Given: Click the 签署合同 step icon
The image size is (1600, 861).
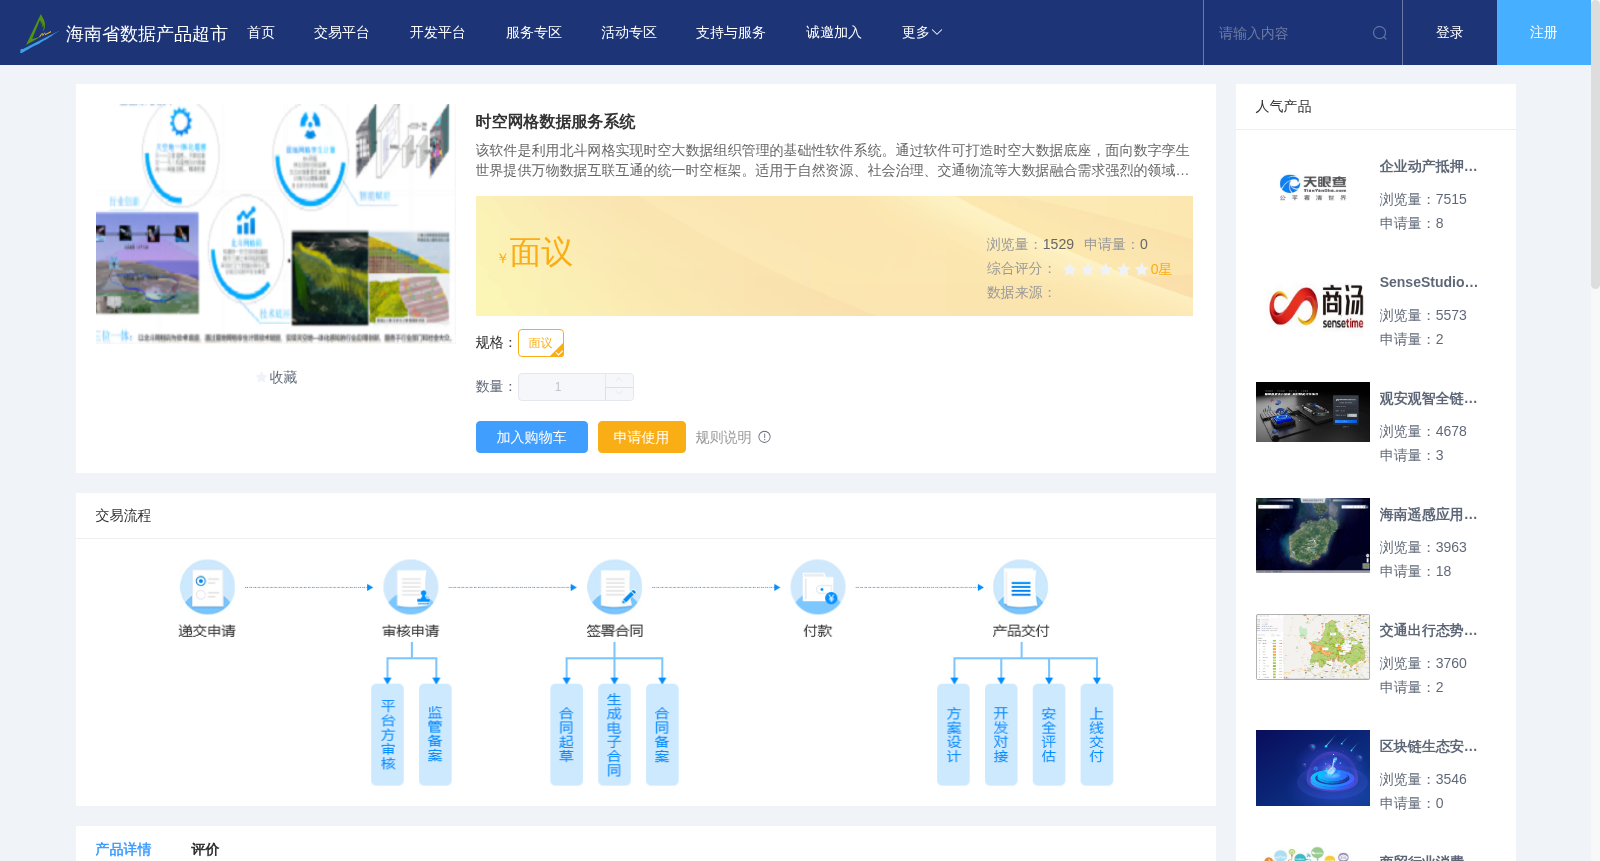Looking at the screenshot, I should (x=614, y=587).
